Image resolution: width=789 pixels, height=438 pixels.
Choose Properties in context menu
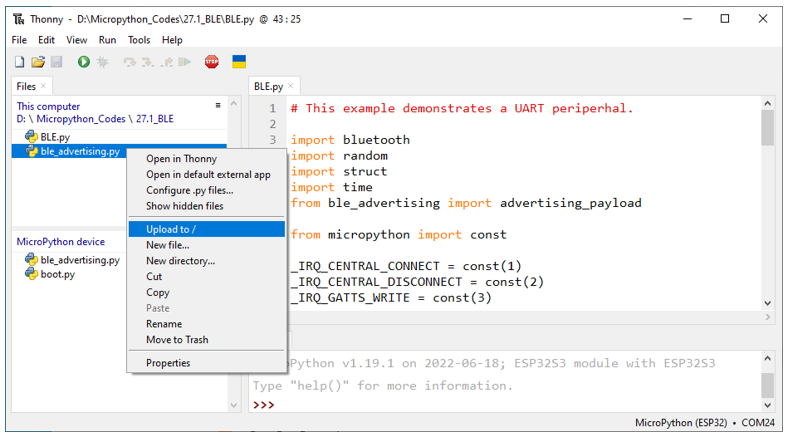click(207, 363)
